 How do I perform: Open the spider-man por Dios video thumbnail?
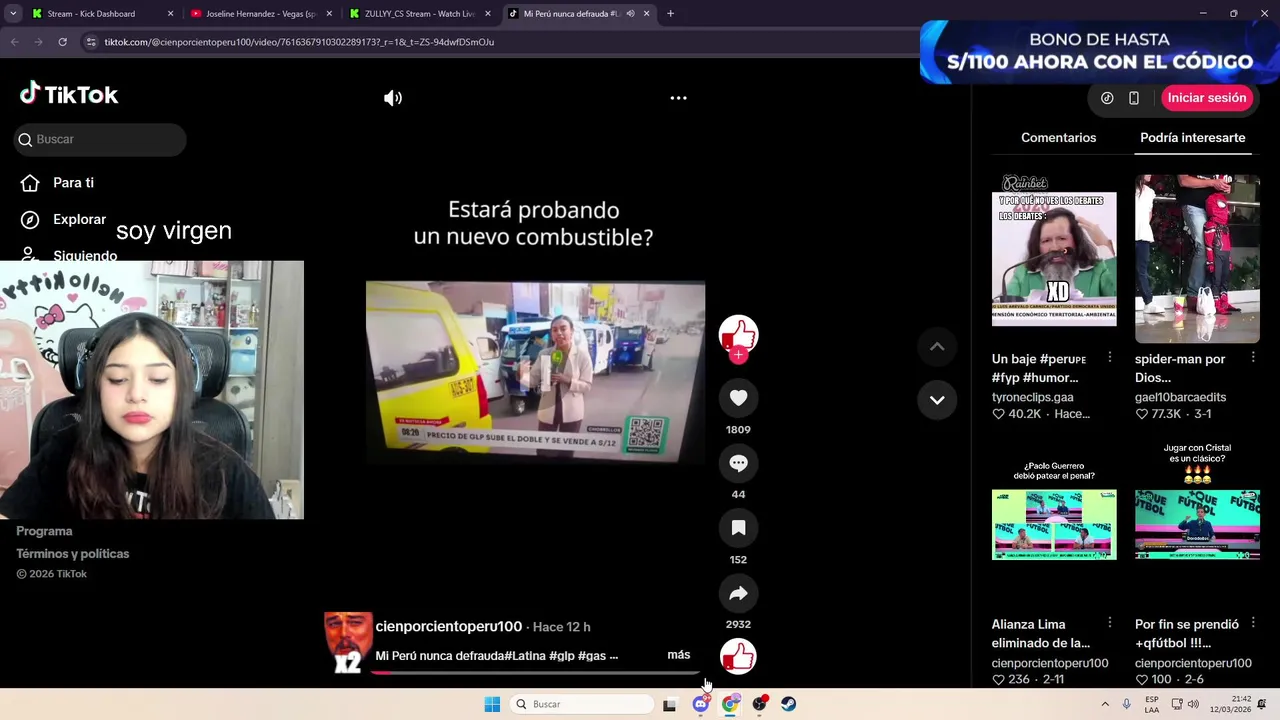pyautogui.click(x=1197, y=258)
